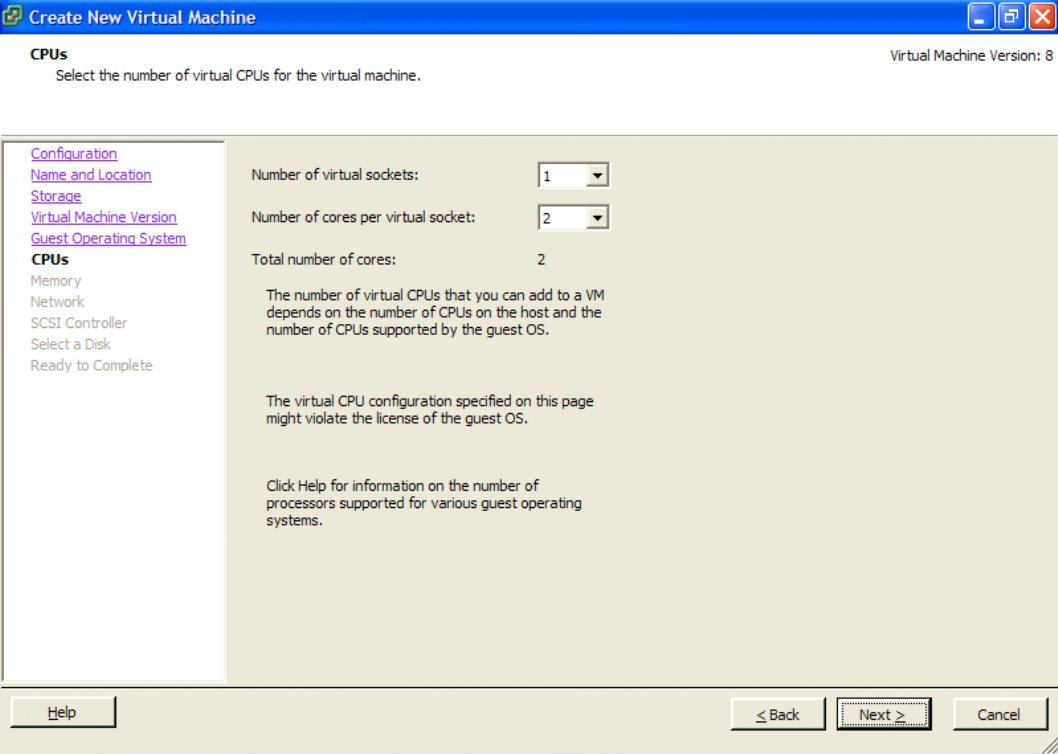1058x754 pixels.
Task: Click the vSphere icon in the title bar
Action: (x=12, y=16)
